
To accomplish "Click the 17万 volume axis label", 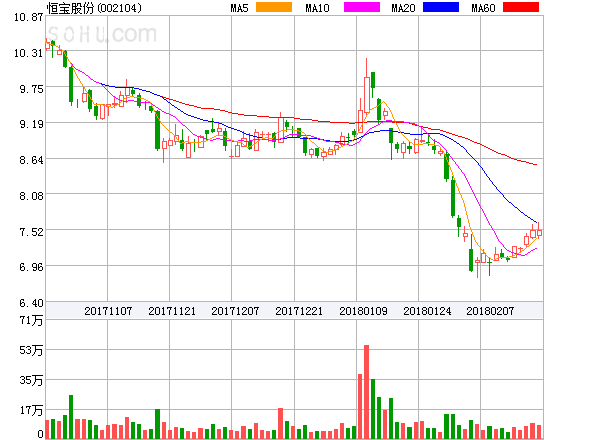I will (x=31, y=411).
